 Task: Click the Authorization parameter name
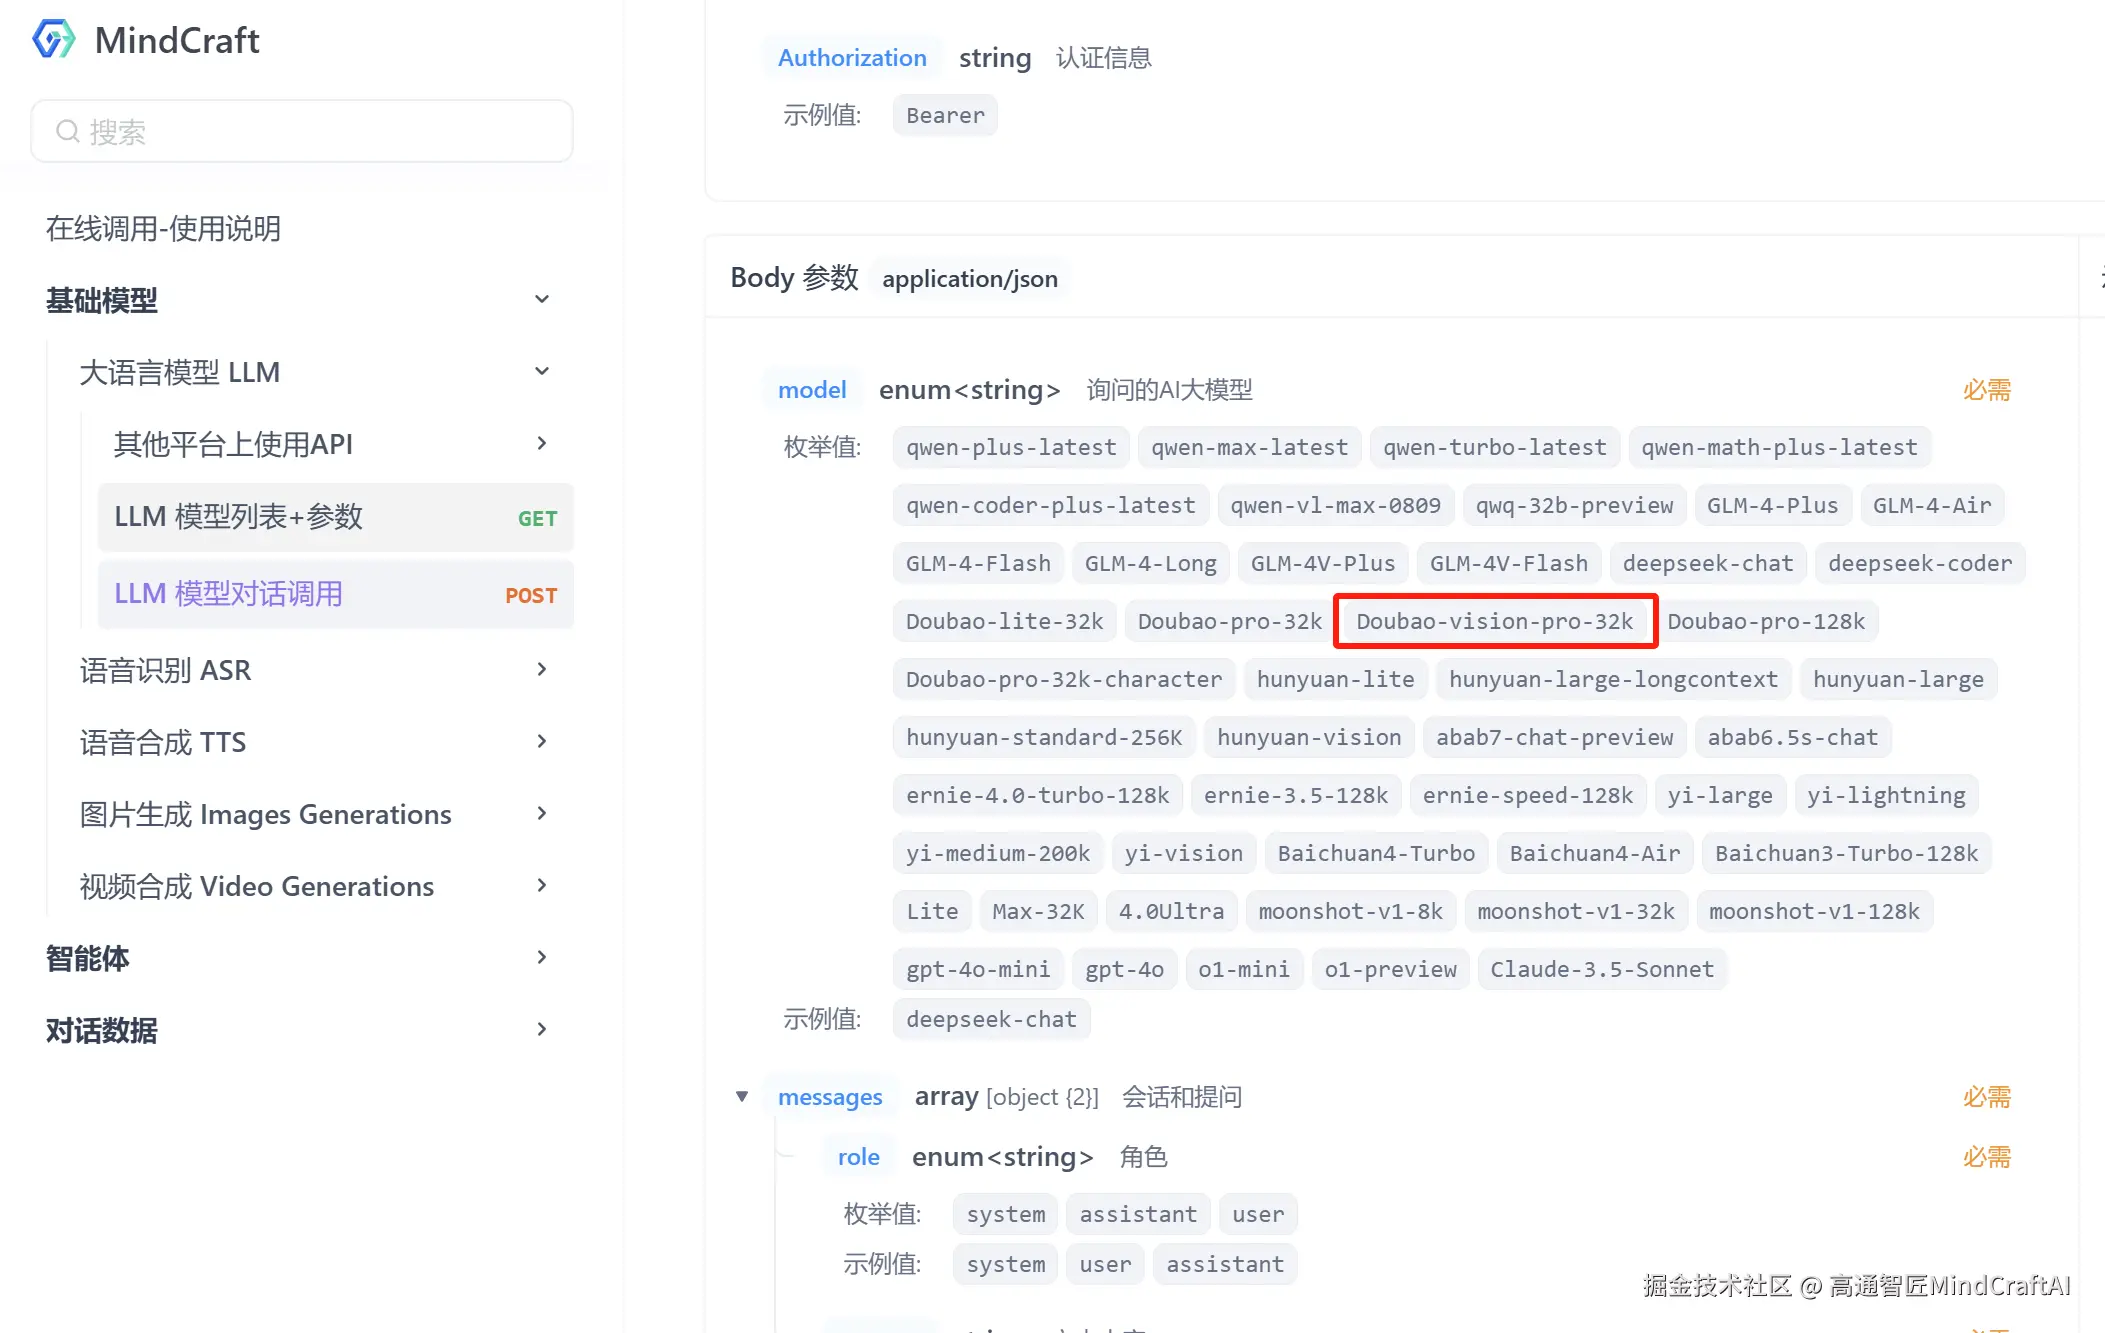pos(852,58)
